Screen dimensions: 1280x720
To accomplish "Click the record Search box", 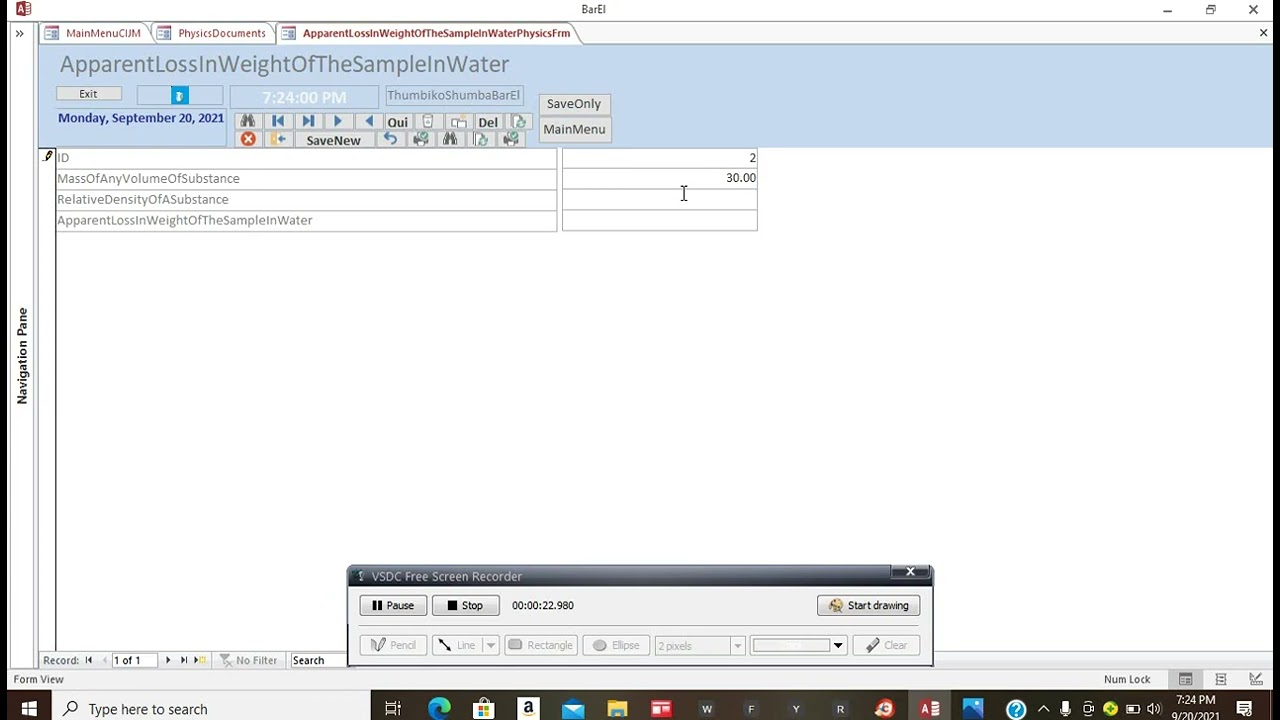I will coord(318,660).
